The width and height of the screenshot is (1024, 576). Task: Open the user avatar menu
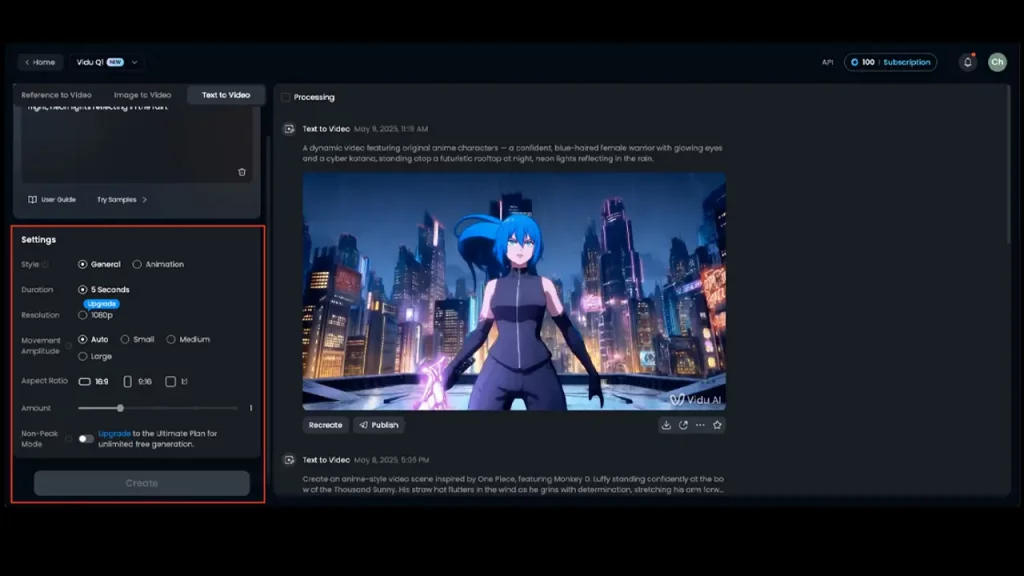pos(997,62)
